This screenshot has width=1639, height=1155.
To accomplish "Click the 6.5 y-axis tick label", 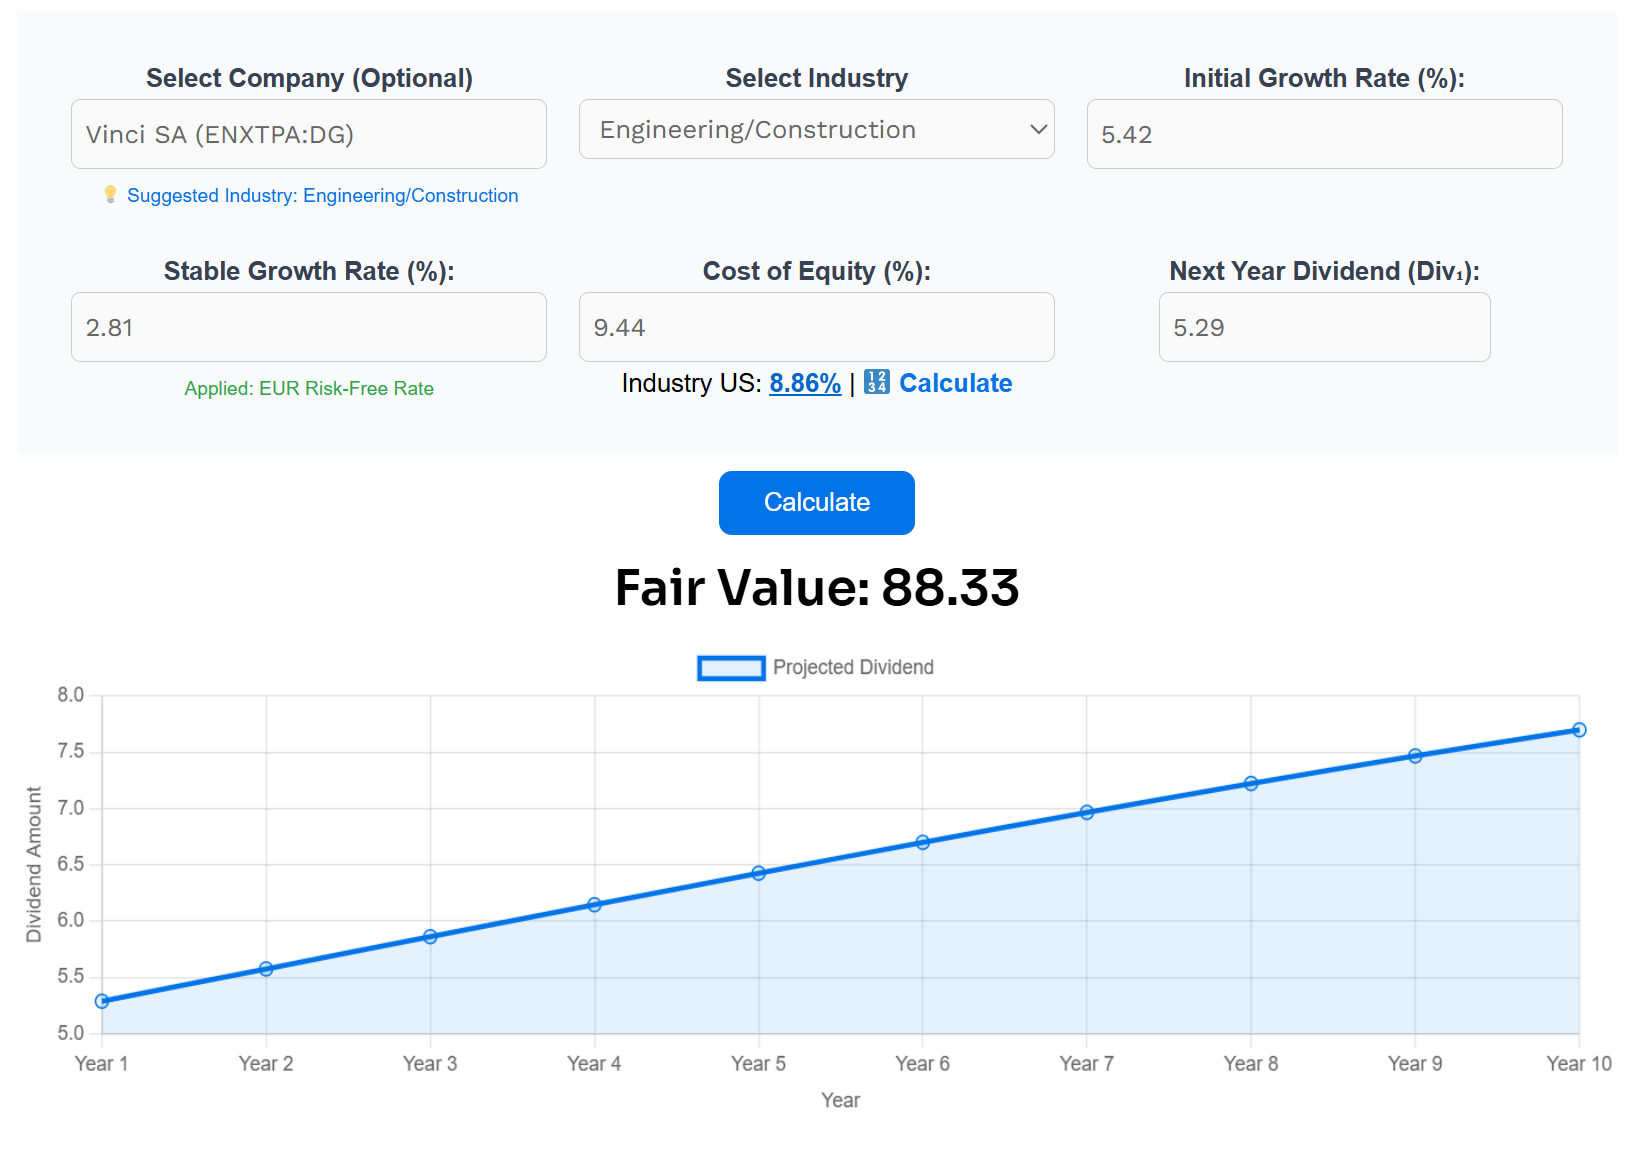I will (x=71, y=864).
